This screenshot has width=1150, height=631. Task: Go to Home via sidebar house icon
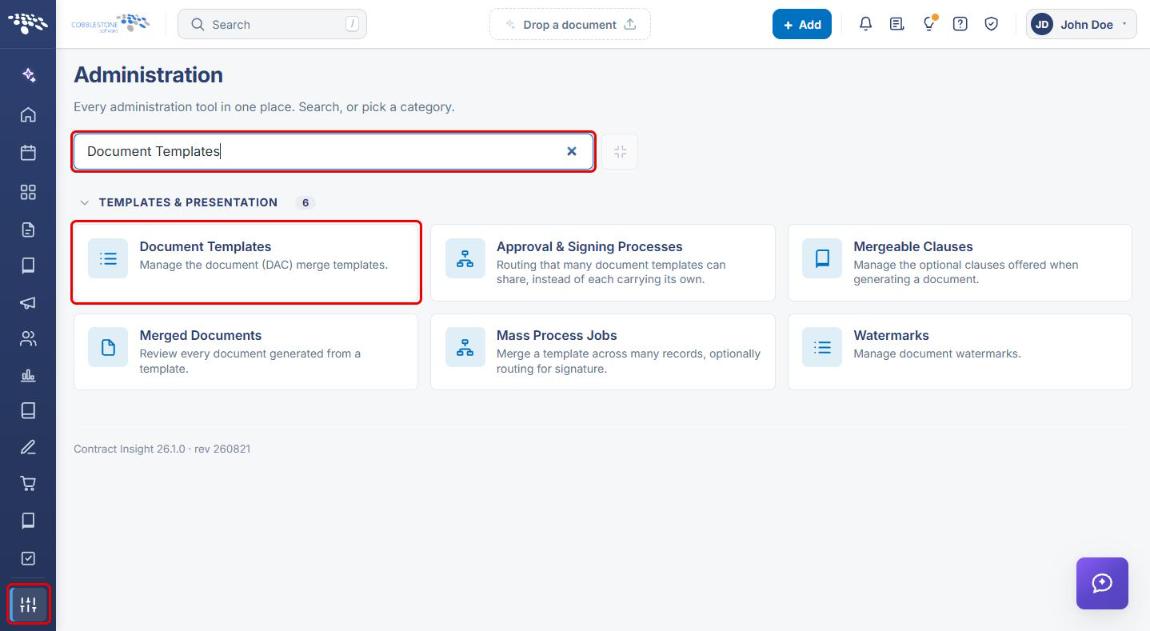pos(28,114)
